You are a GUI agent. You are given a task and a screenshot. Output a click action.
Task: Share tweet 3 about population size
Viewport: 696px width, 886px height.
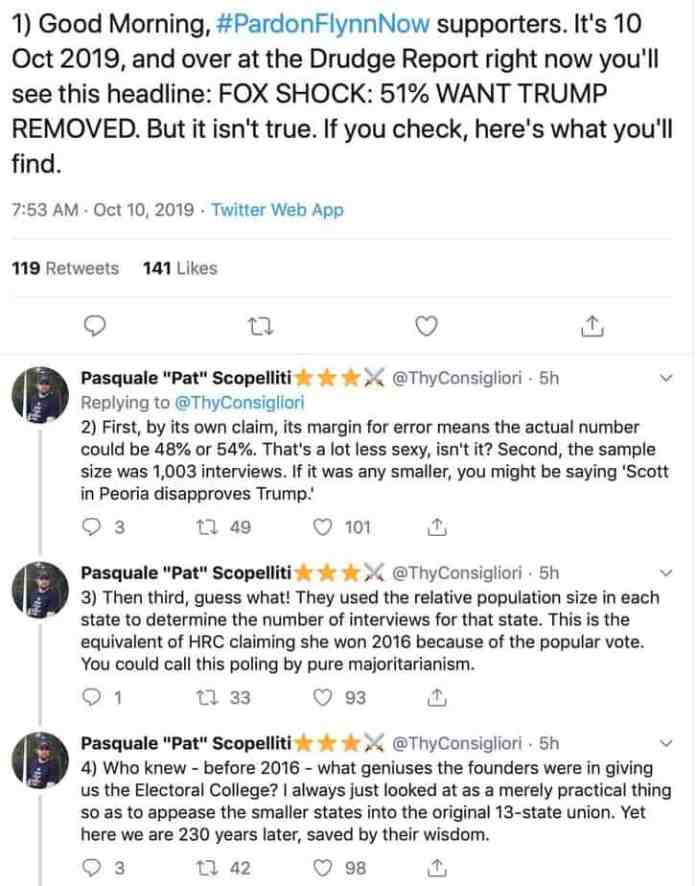(437, 698)
